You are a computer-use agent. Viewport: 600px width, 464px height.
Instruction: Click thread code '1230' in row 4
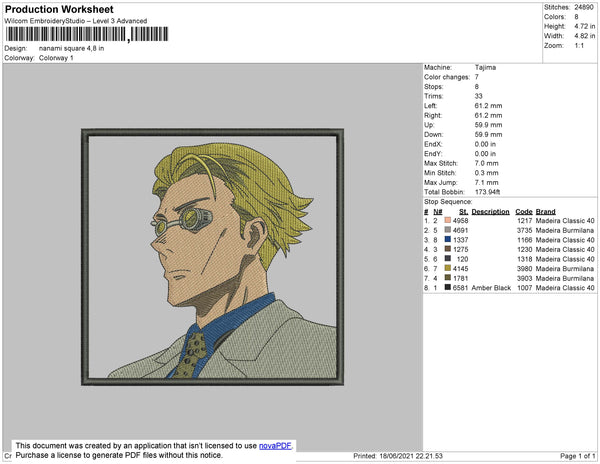click(x=525, y=249)
